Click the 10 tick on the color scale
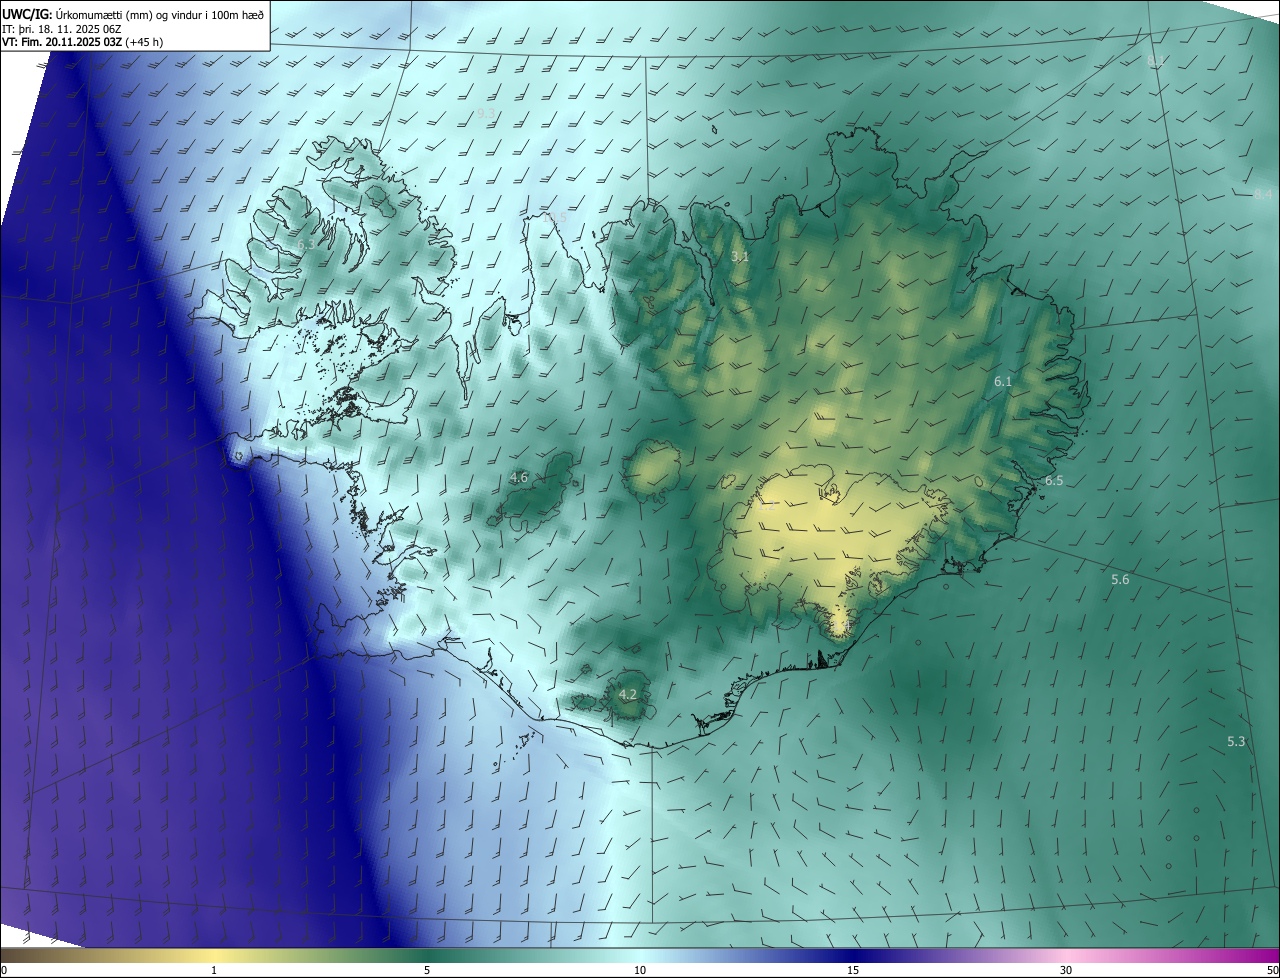Viewport: 1280px width, 978px height. point(640,970)
